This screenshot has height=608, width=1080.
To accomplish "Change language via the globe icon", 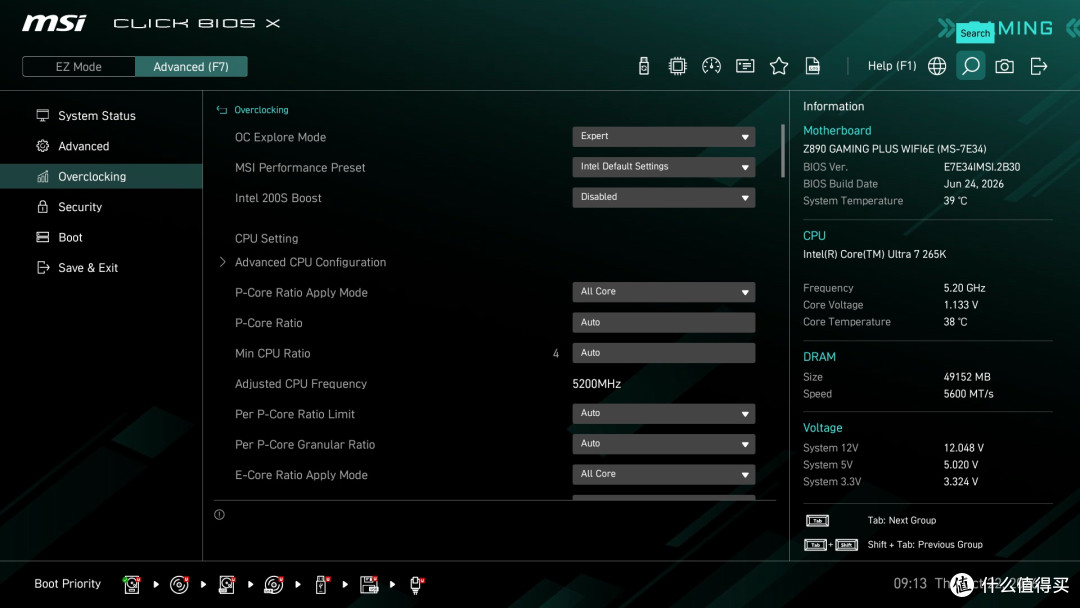I will (x=937, y=66).
